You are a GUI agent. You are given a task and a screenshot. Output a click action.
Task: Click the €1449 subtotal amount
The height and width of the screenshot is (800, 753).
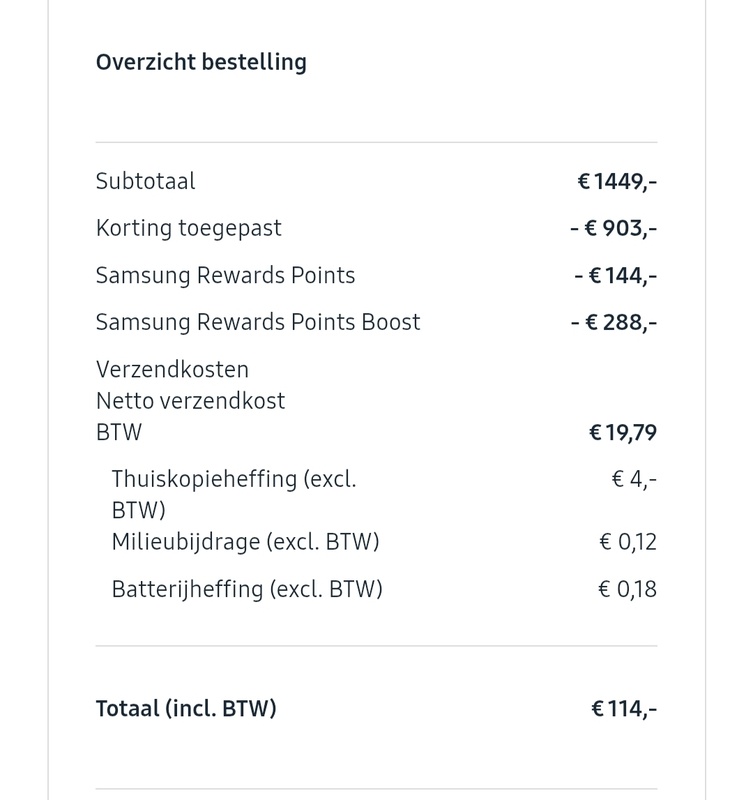617,181
